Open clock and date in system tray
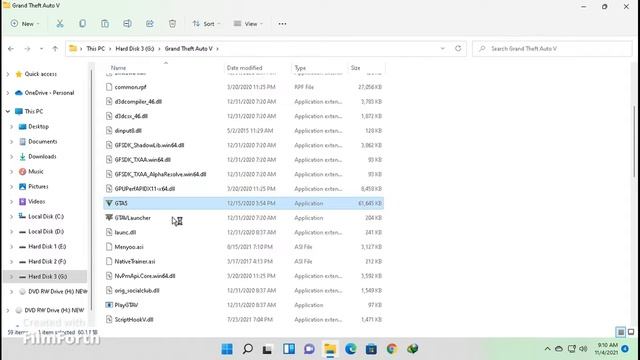The width and height of the screenshot is (640, 360). pos(606,349)
